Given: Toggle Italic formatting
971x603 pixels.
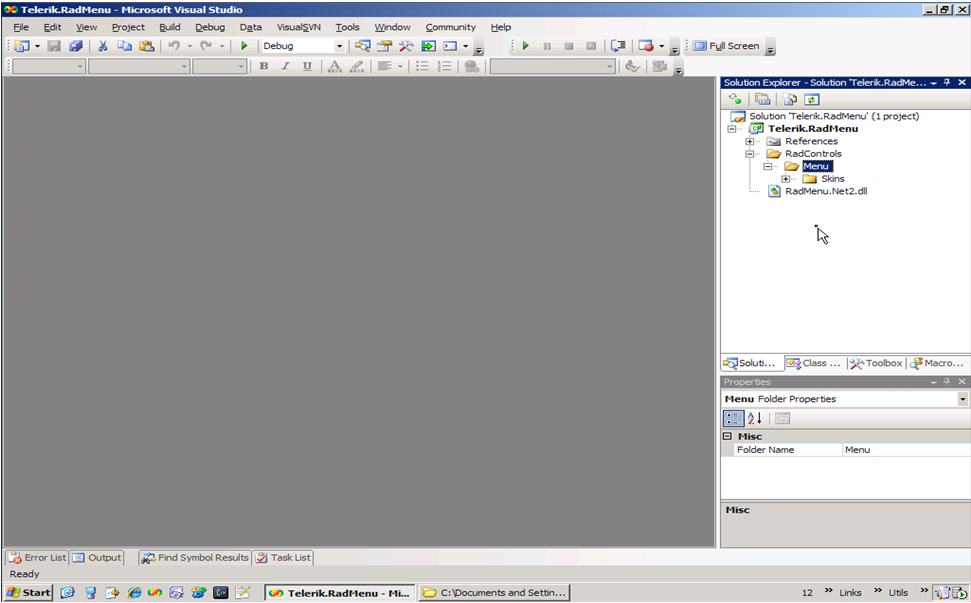Looking at the screenshot, I should (x=285, y=66).
